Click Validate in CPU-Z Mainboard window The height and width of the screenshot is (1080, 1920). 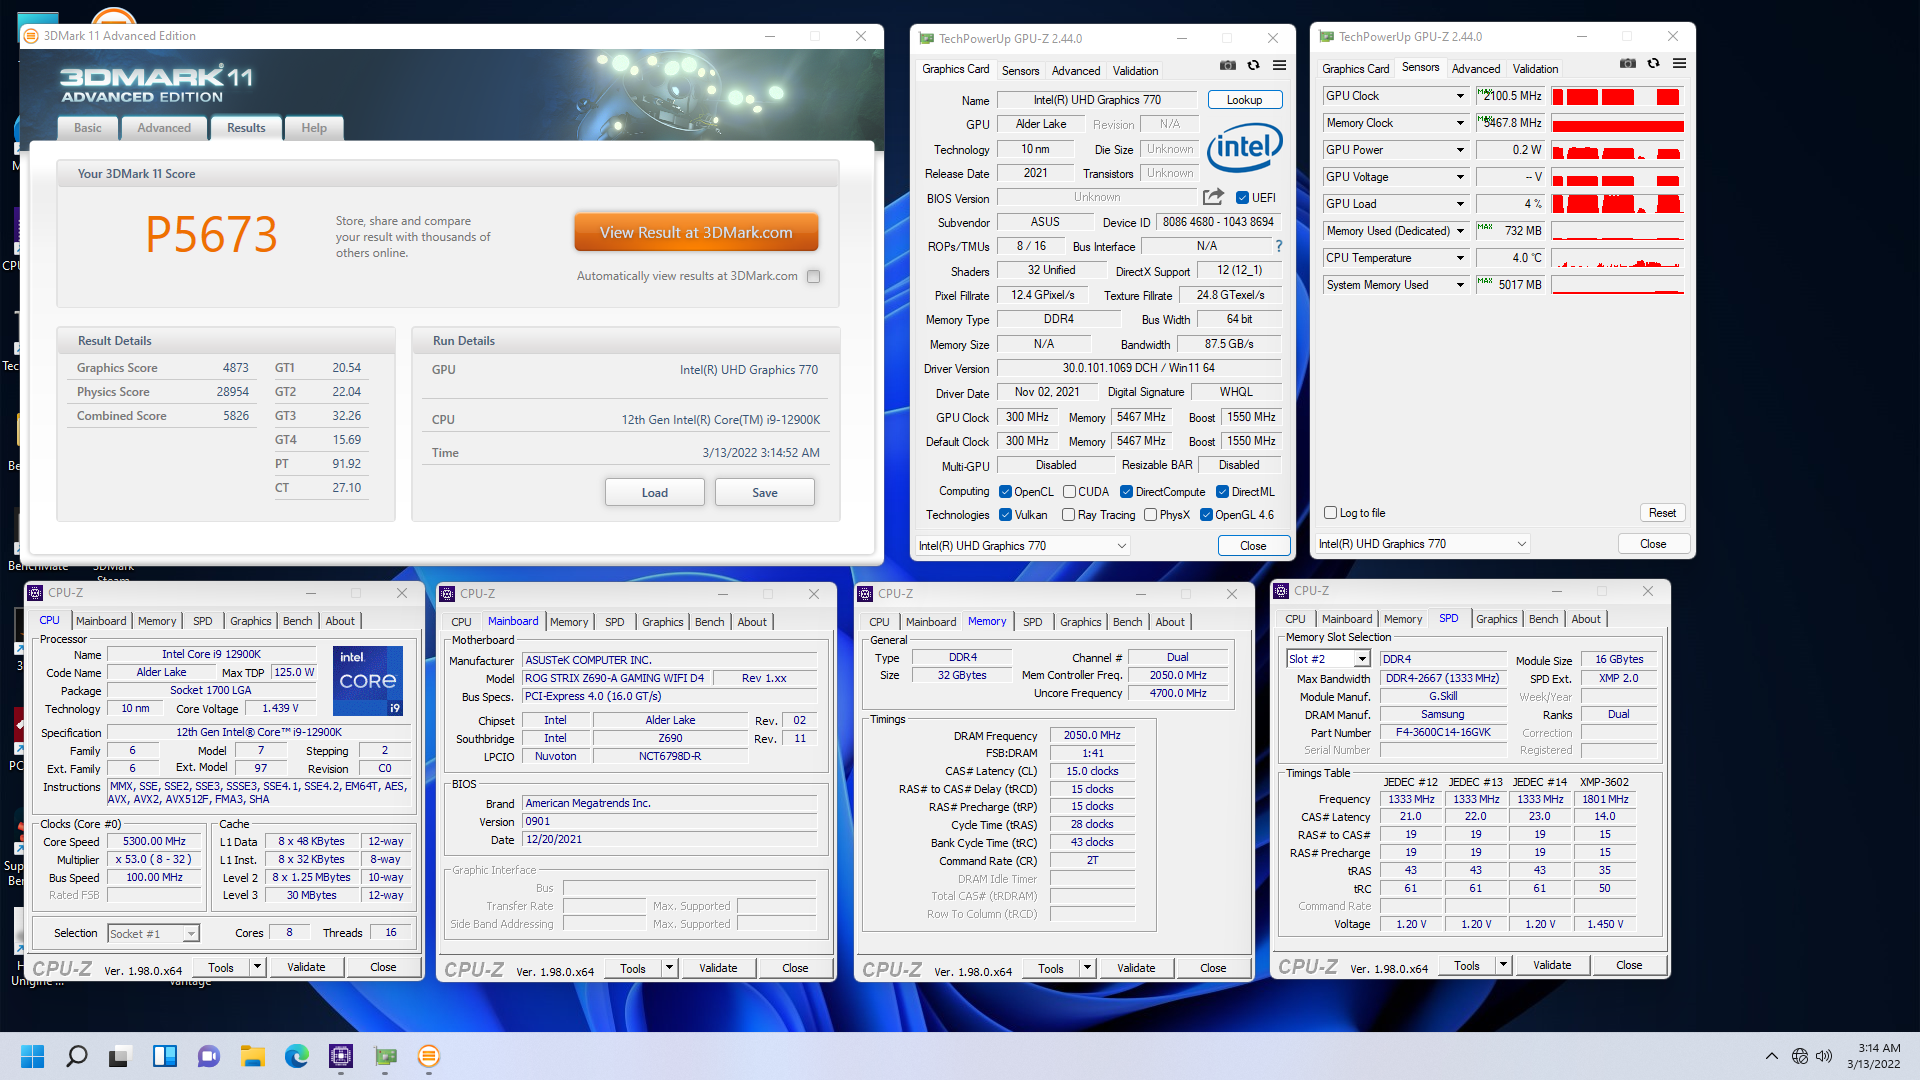click(718, 968)
